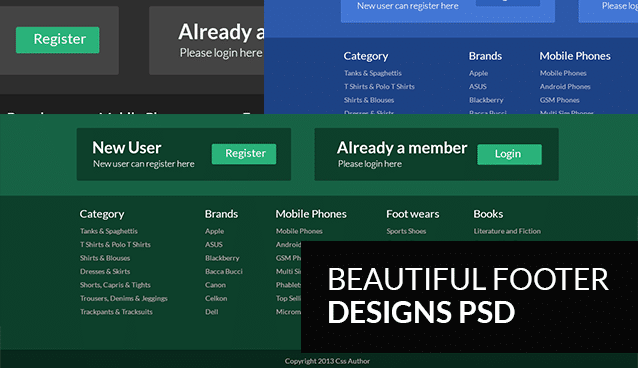Select the Apple brand link in green footer

pyautogui.click(x=214, y=231)
